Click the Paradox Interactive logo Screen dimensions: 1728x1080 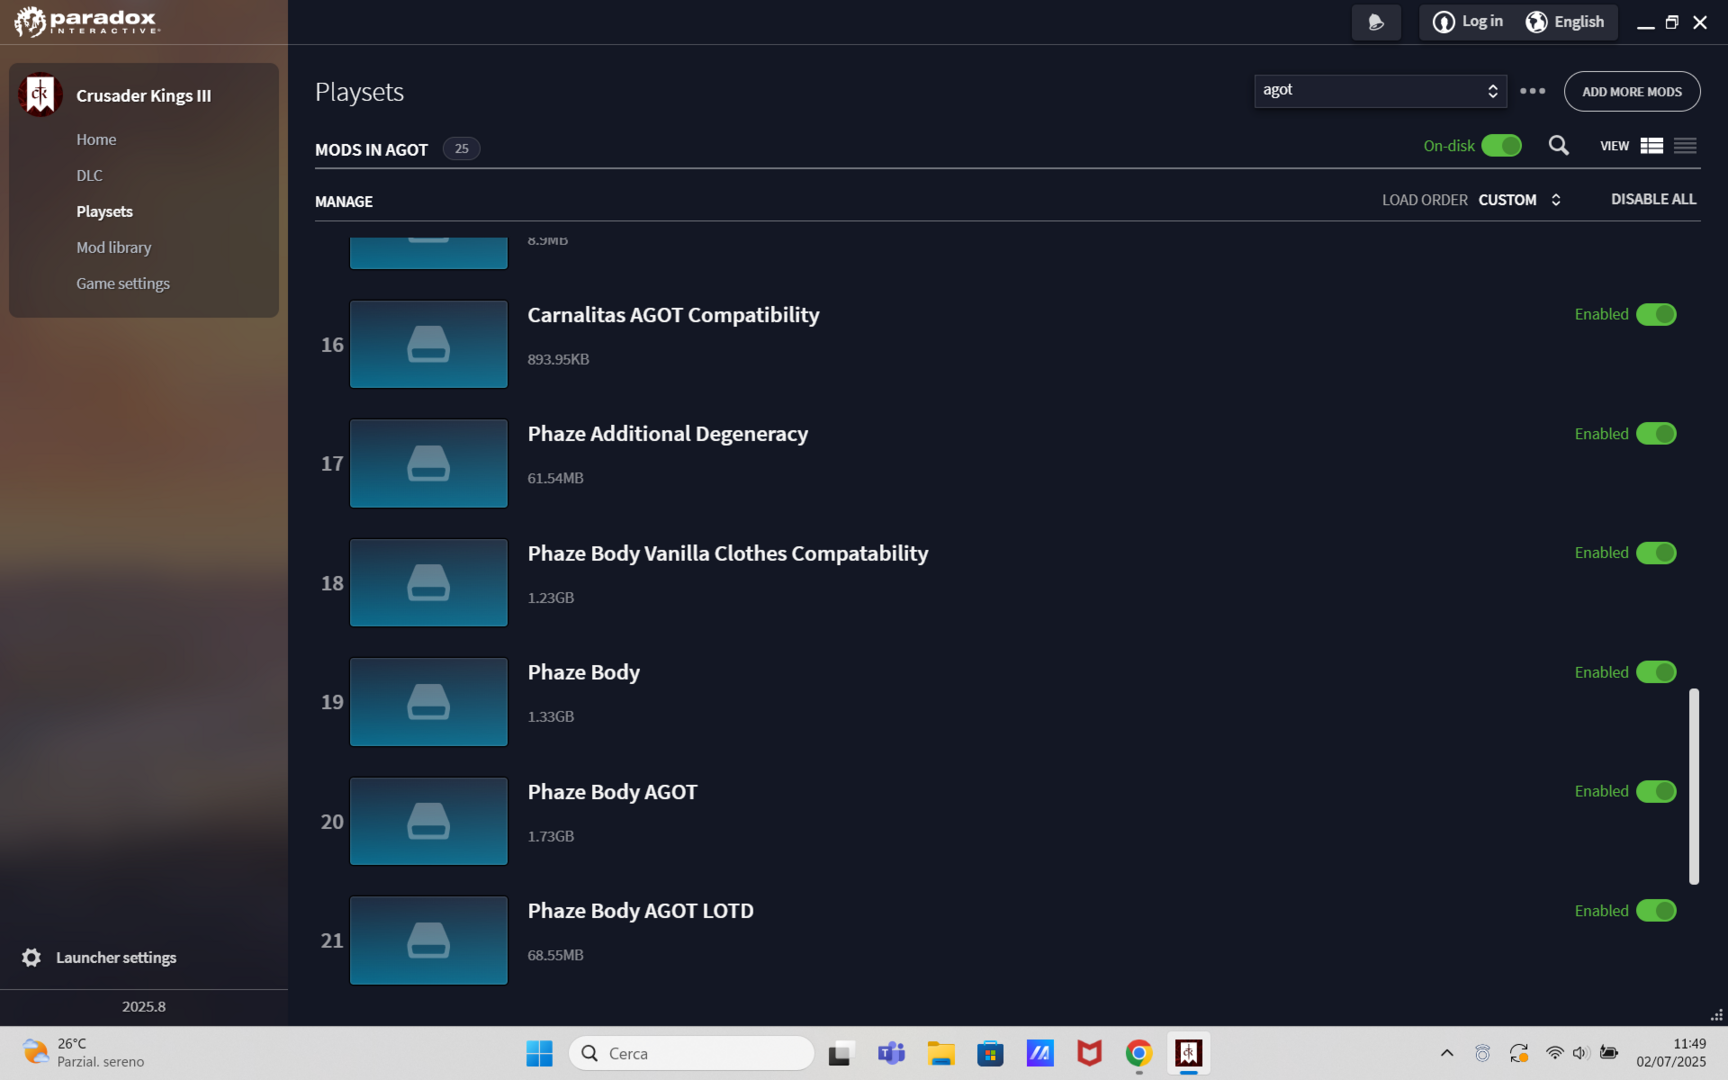point(87,21)
